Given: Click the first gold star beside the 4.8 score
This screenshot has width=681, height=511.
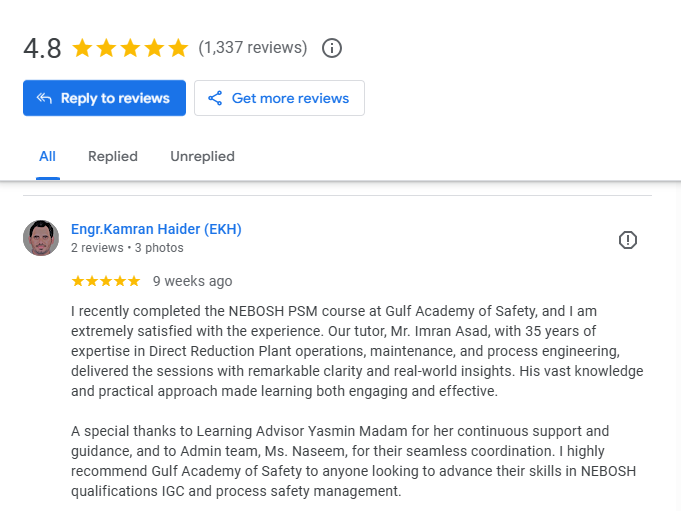Looking at the screenshot, I should (82, 48).
